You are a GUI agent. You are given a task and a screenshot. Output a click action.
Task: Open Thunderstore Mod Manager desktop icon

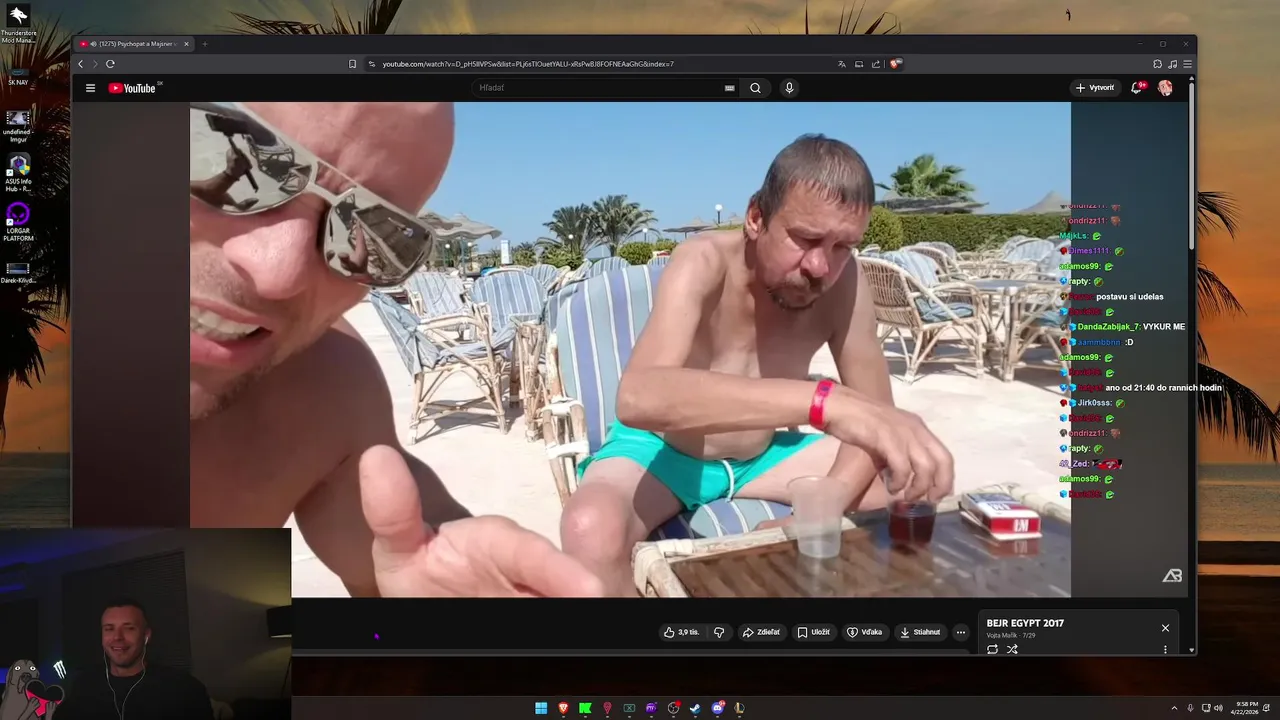tap(18, 24)
